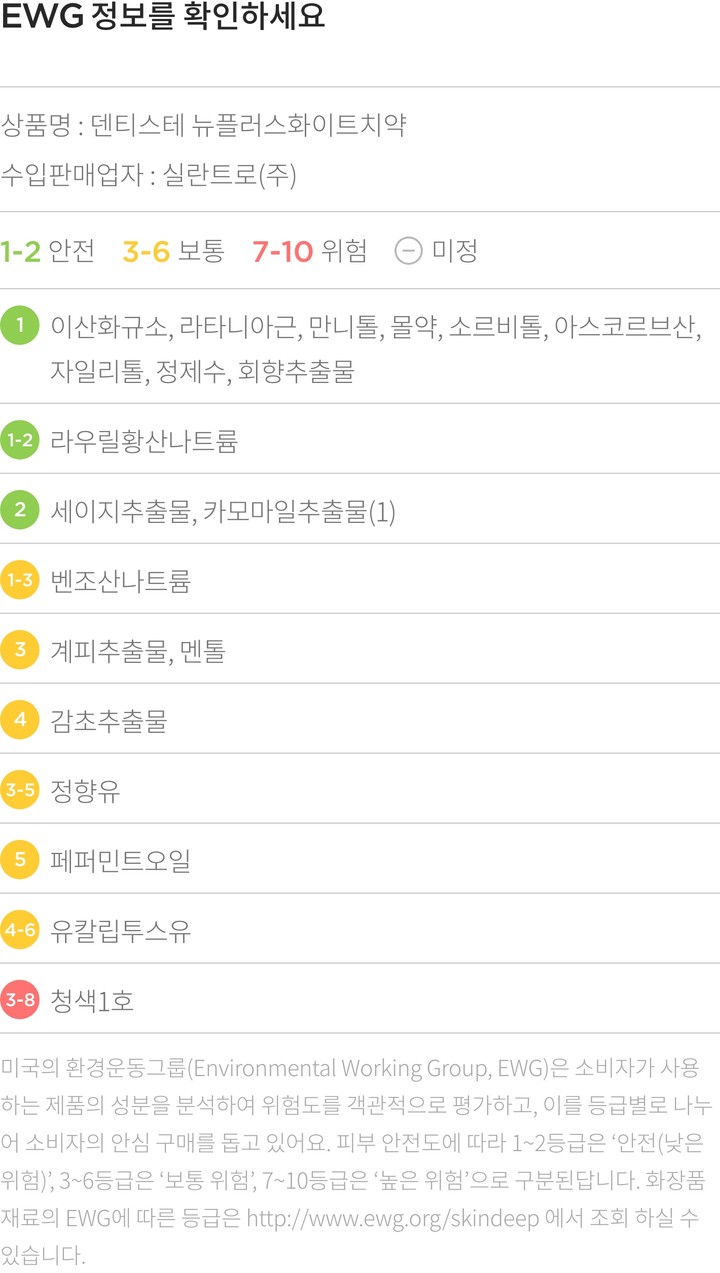Click the green 1-2 grade badge
Screen dimensions: 720x1273
[x=20, y=440]
